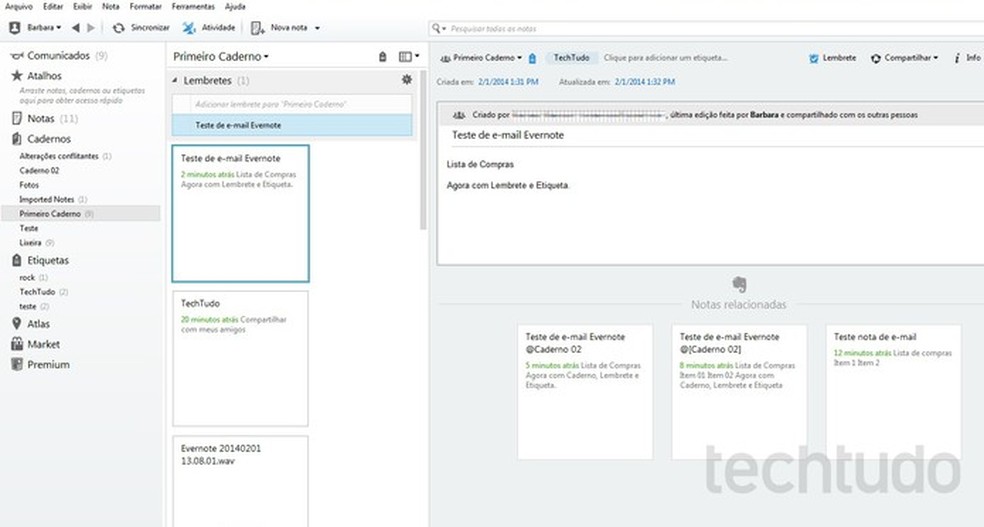984x527 pixels.
Task: Open Comunicados in the sidebar
Action: point(58,56)
